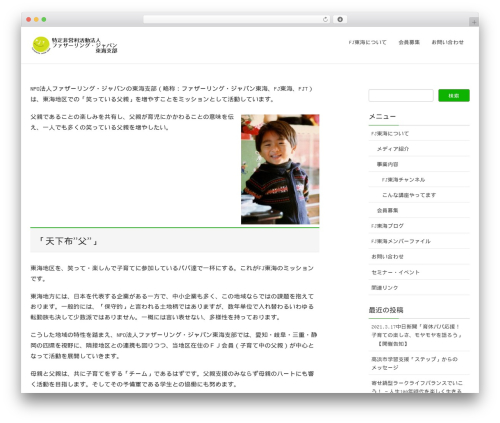500x423 pixels.
Task: Click the メニュー sidebar heading
Action: (382, 116)
